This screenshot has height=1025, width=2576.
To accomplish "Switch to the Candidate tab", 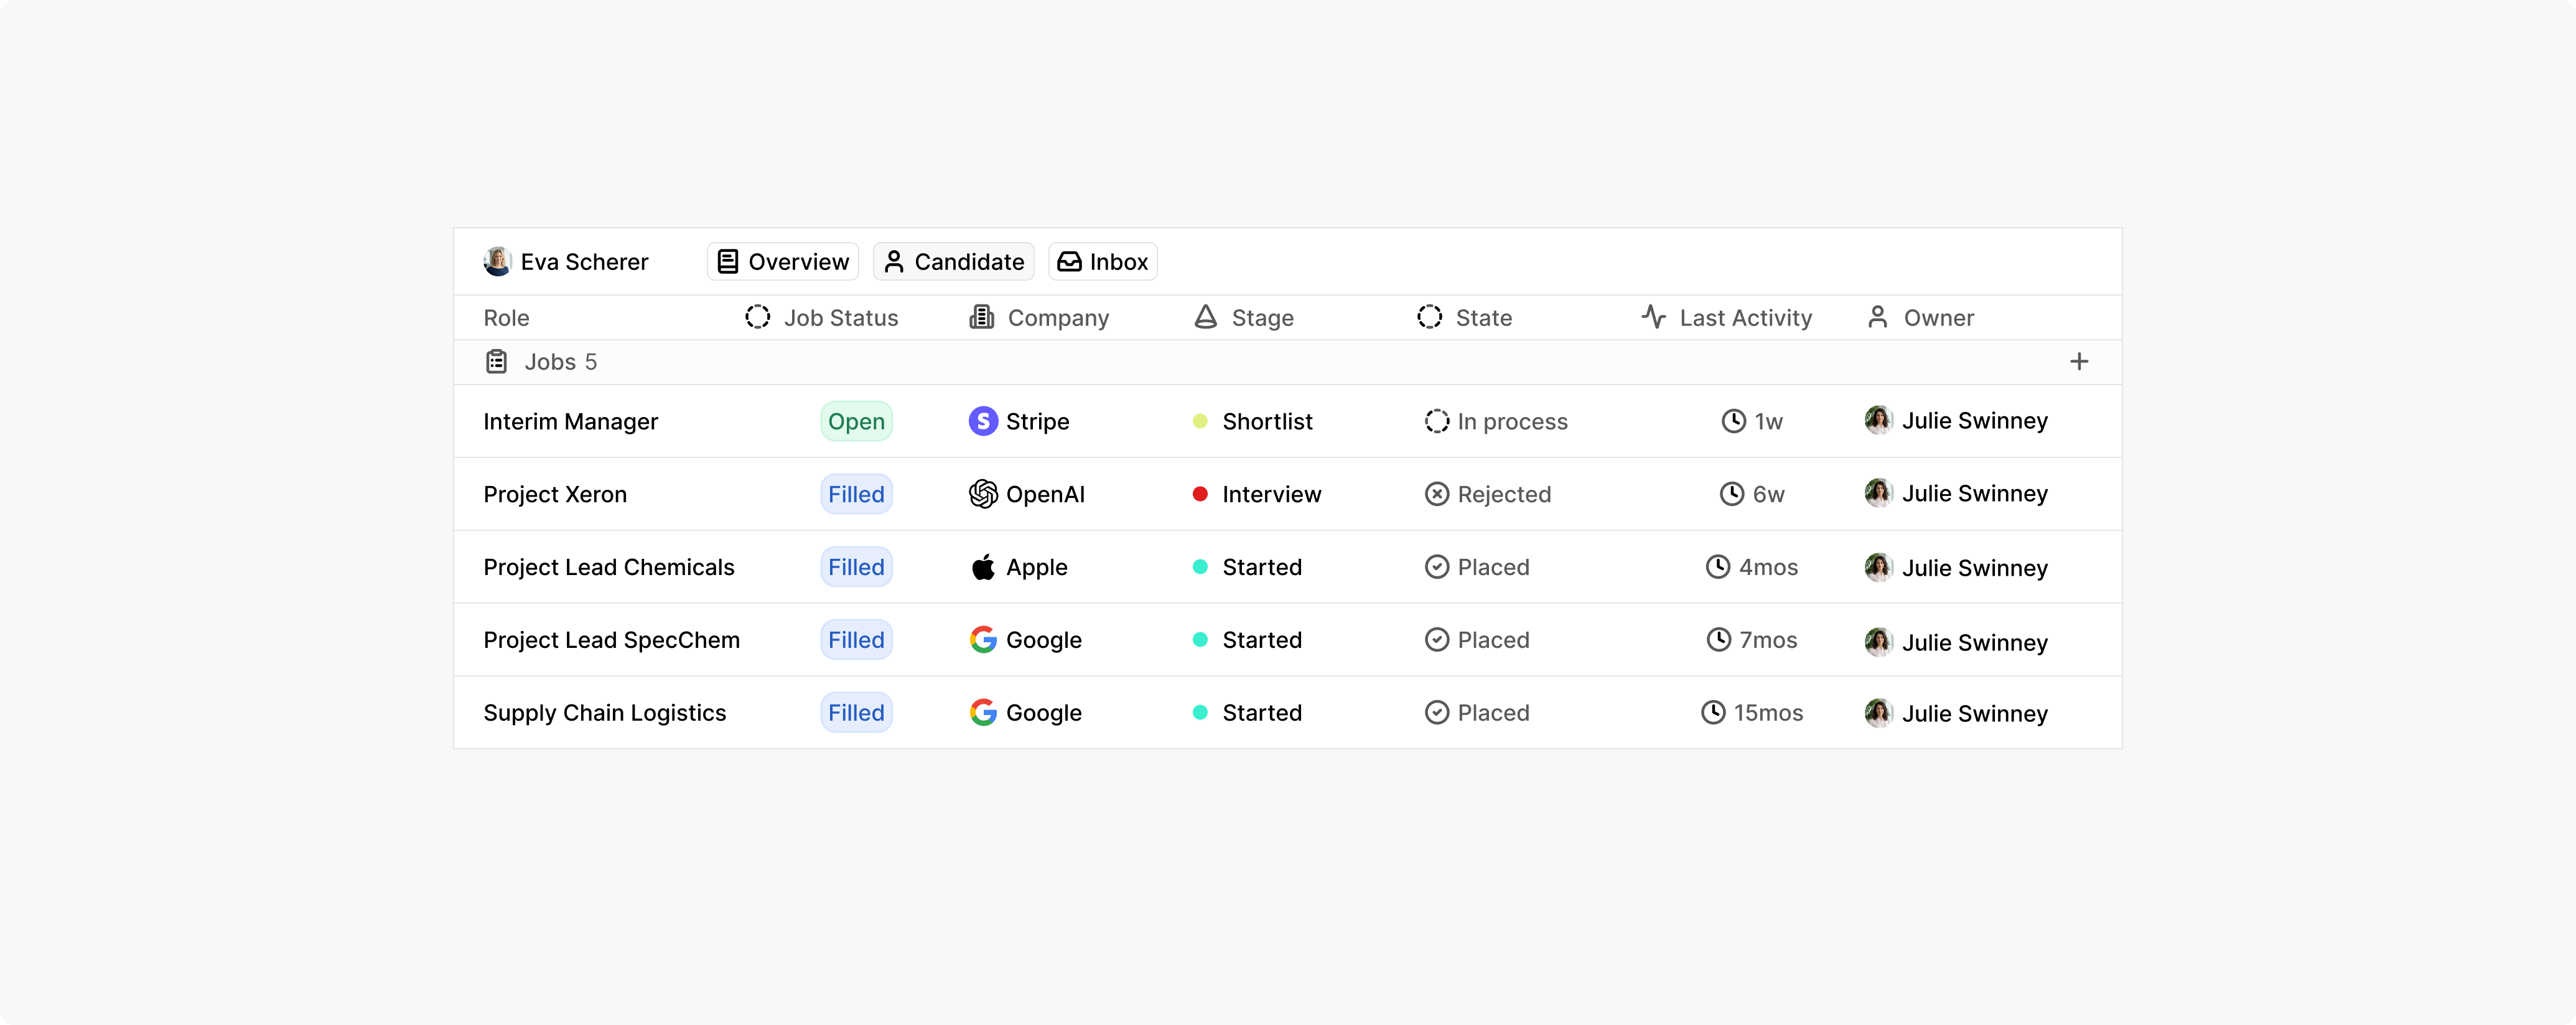I will click(x=954, y=261).
